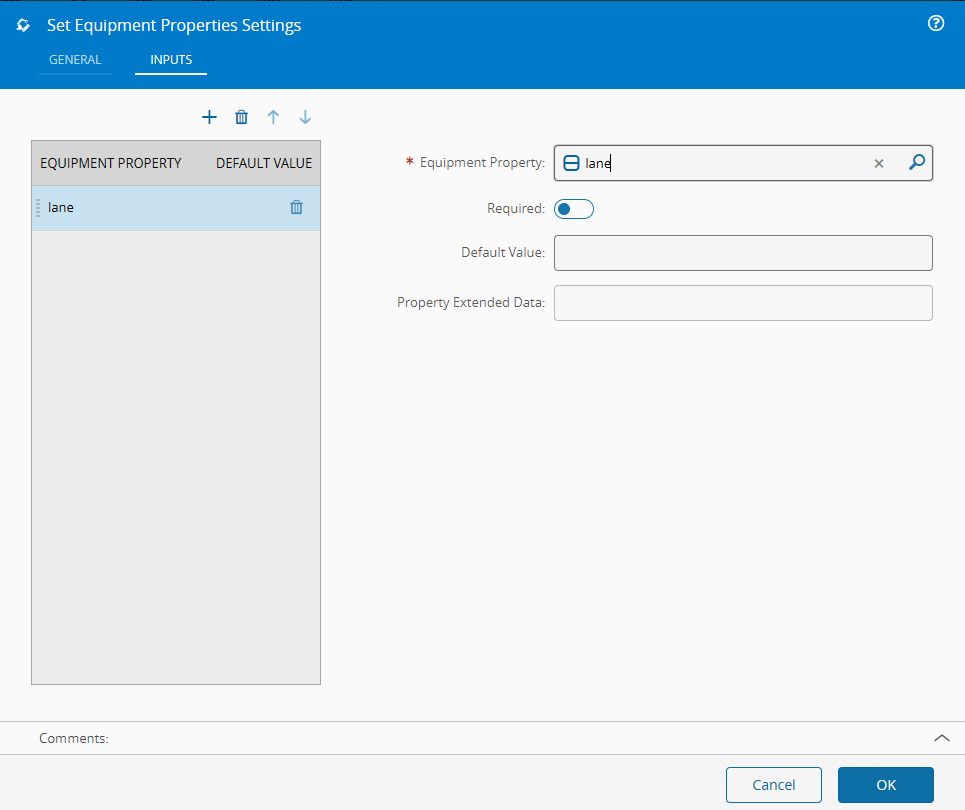Grab the lane row drag handle
The width and height of the screenshot is (965, 810).
click(40, 207)
